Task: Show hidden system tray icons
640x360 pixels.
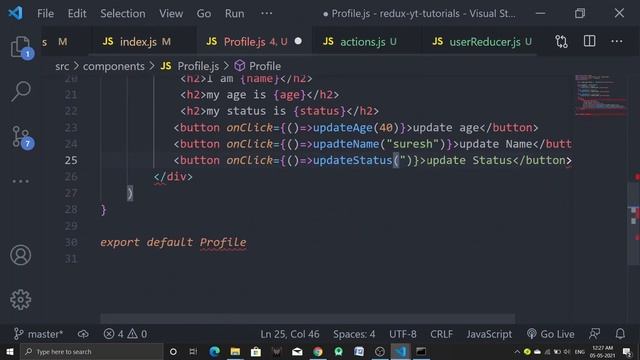Action: click(x=517, y=352)
